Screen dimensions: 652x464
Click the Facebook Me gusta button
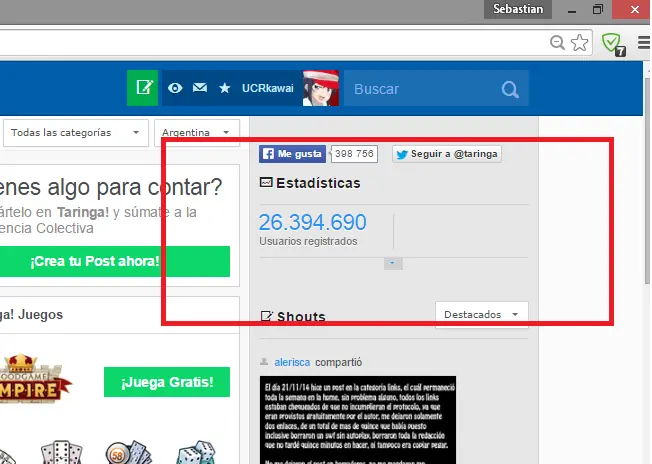[292, 154]
